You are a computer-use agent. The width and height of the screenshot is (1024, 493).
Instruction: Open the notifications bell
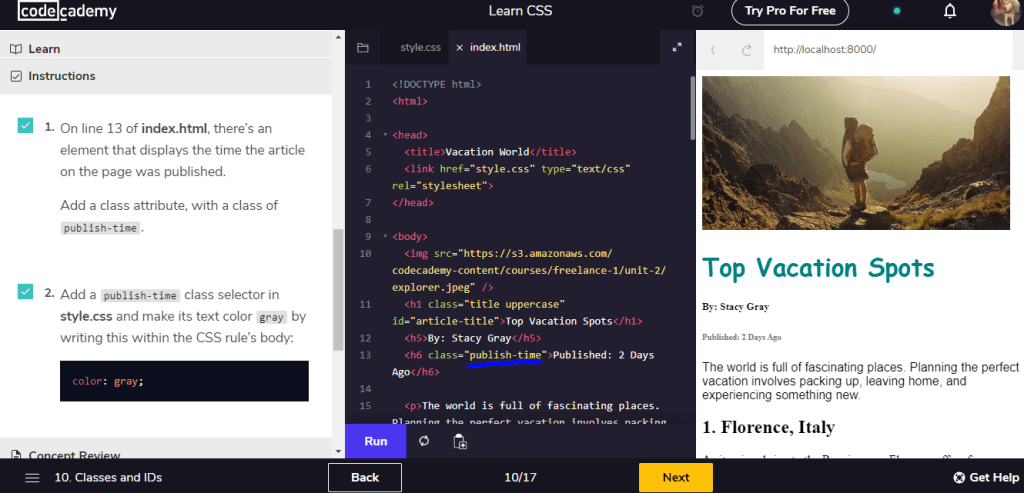[950, 11]
